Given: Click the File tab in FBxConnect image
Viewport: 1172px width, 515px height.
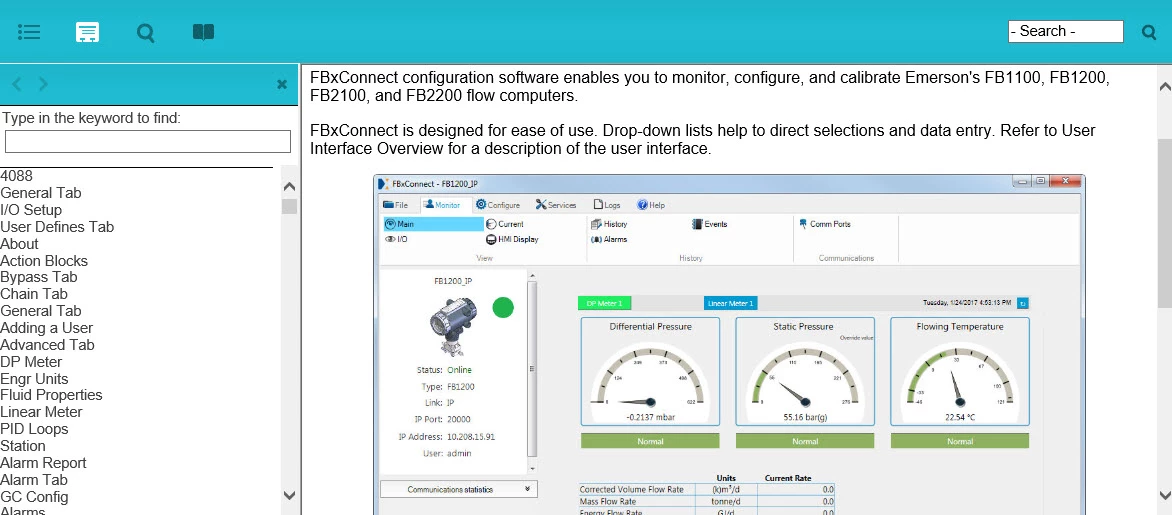Looking at the screenshot, I should [x=395, y=205].
